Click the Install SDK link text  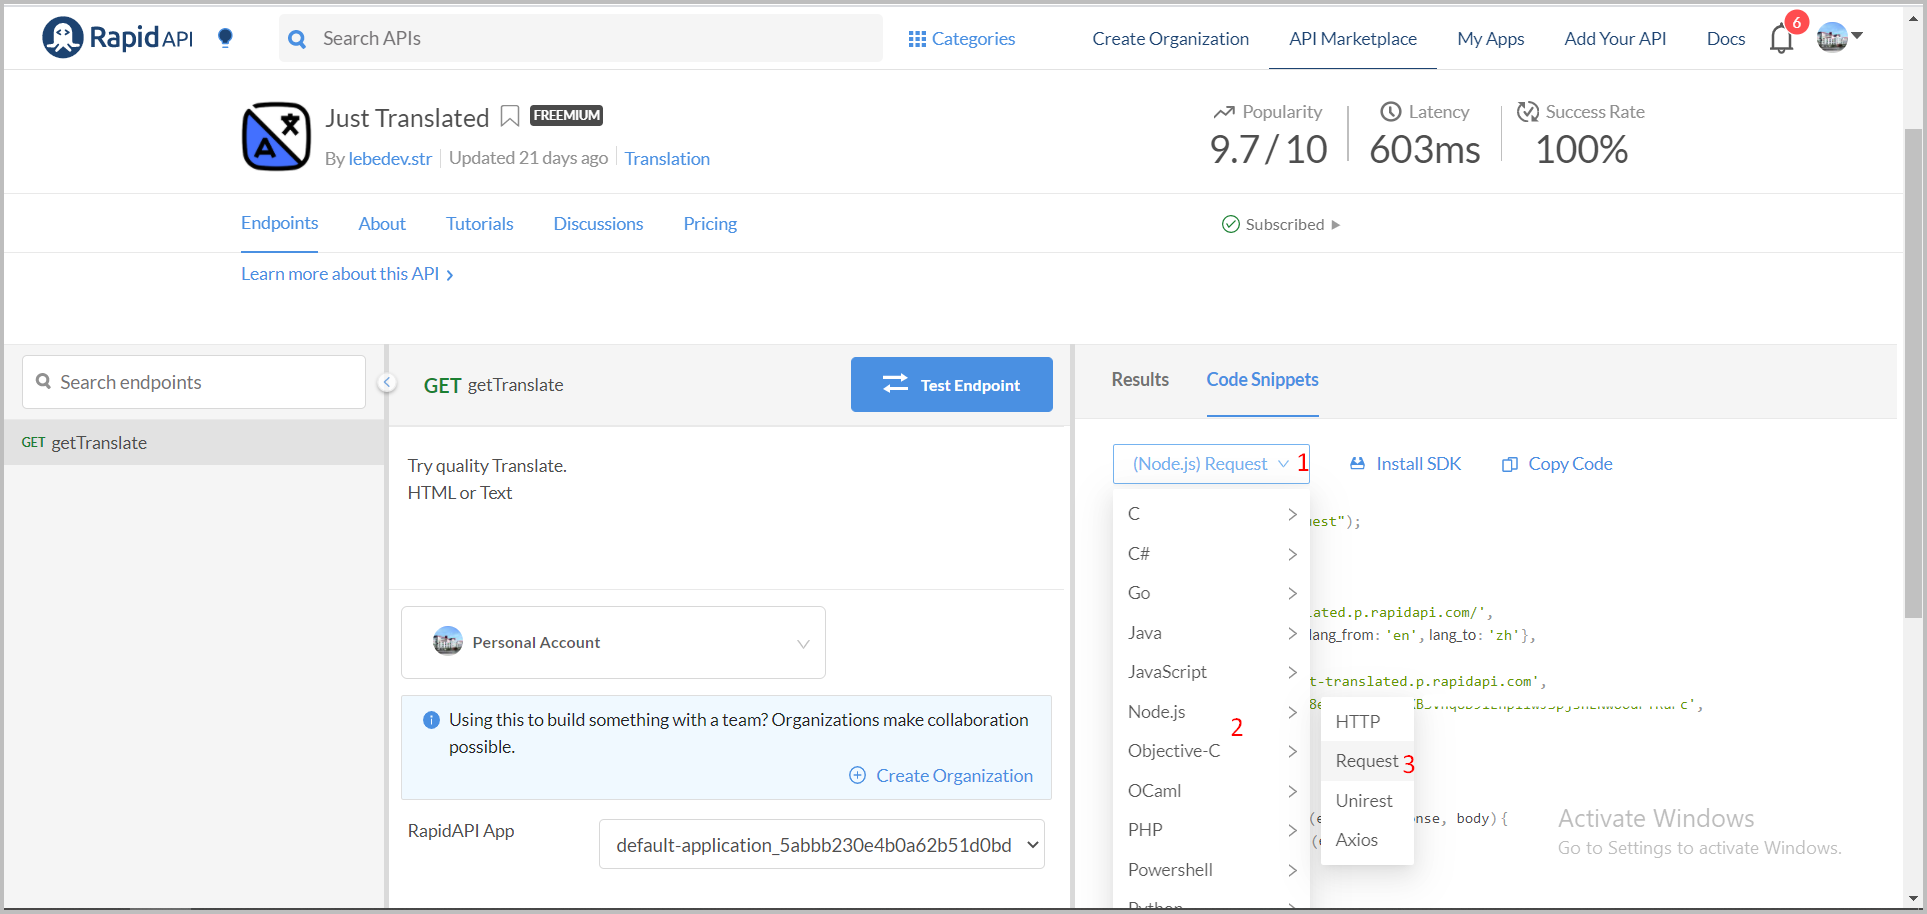(x=1418, y=464)
